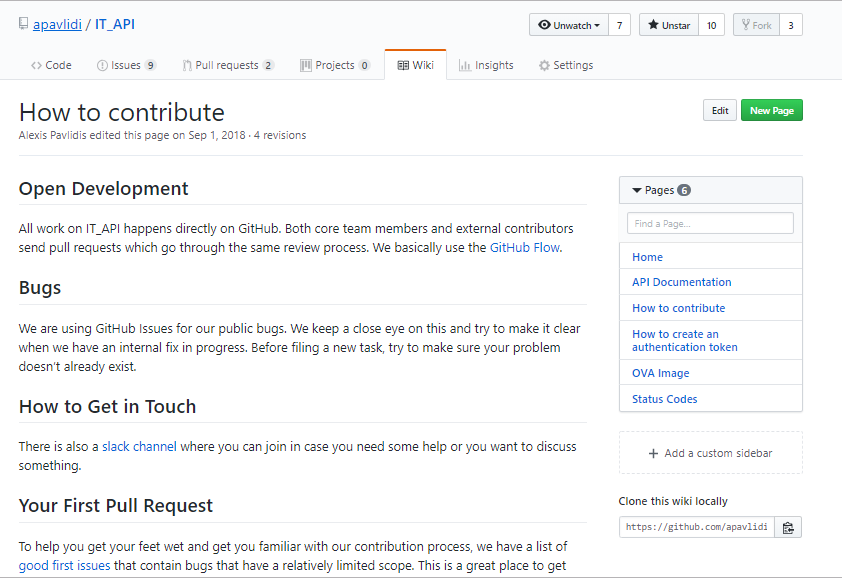Image resolution: width=842 pixels, height=578 pixels.
Task: Unstar the repository
Action: 669,25
